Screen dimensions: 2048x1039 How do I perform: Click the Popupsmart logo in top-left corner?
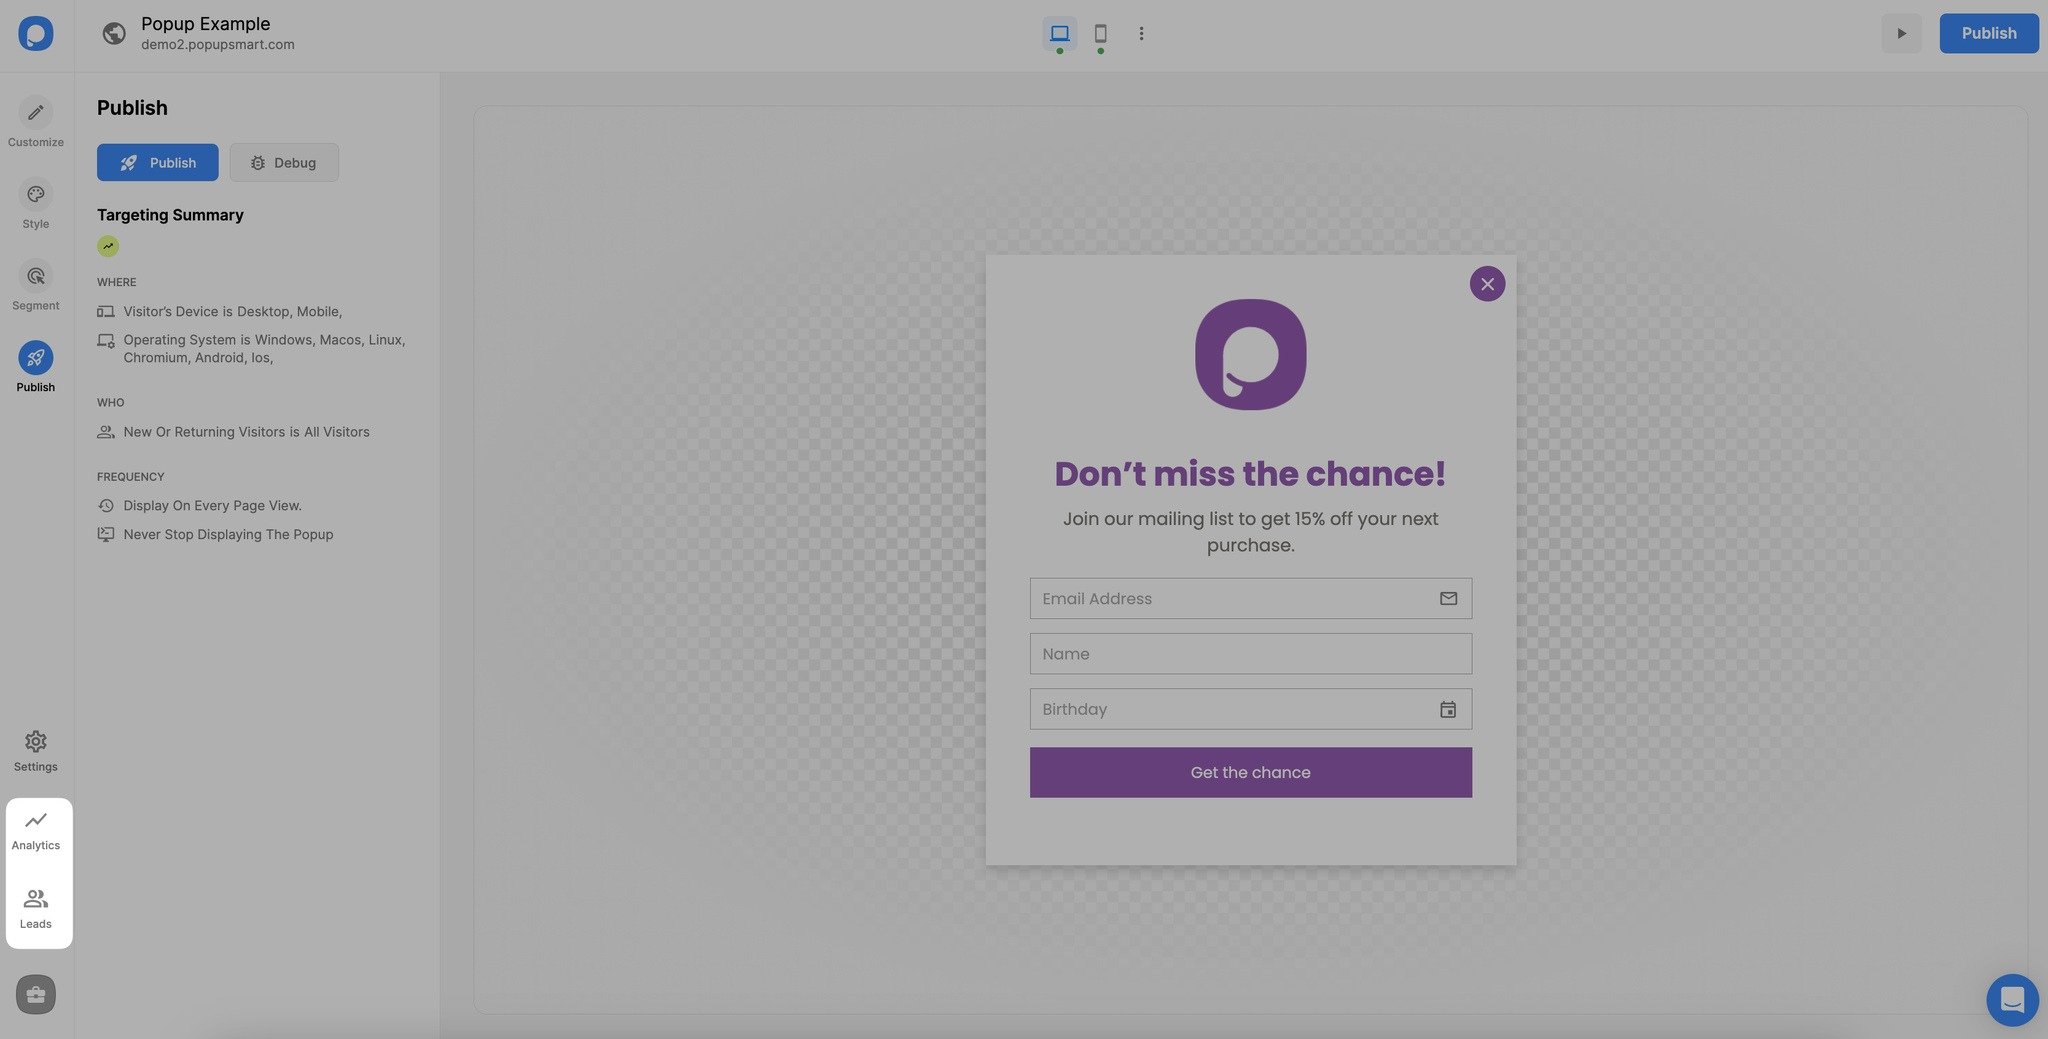(35, 33)
